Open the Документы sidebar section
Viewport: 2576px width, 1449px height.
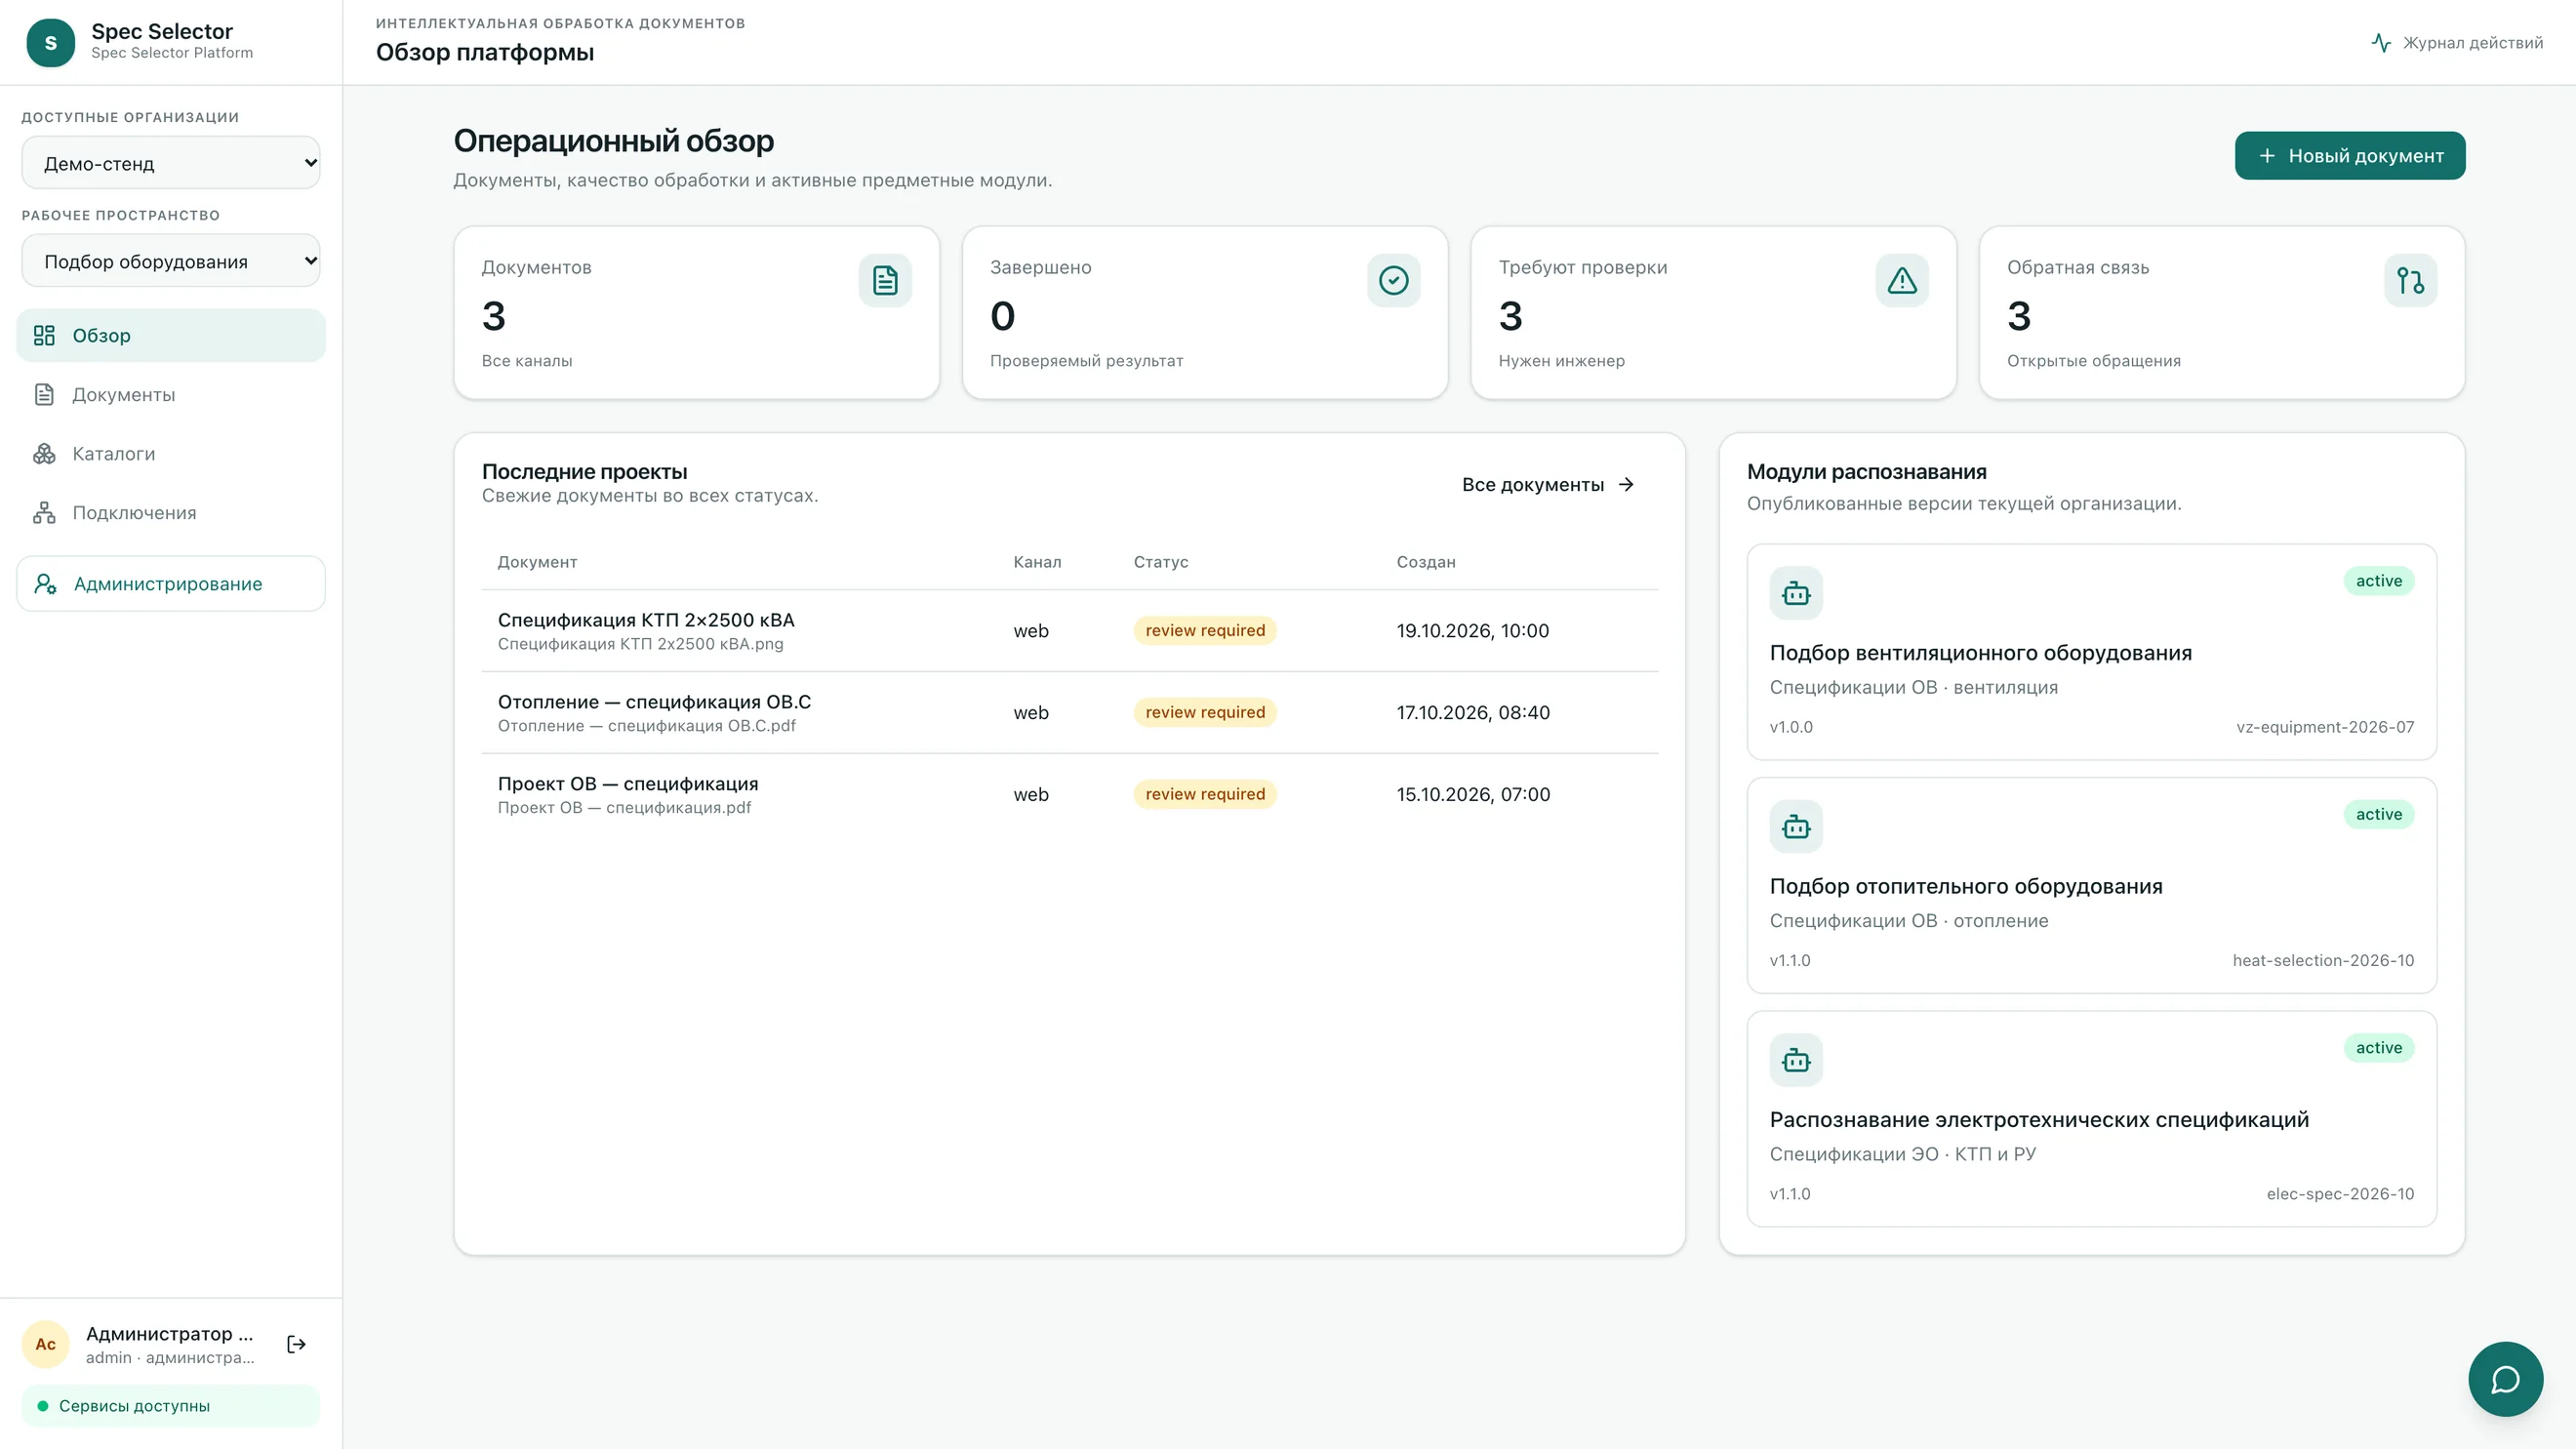pos(171,394)
